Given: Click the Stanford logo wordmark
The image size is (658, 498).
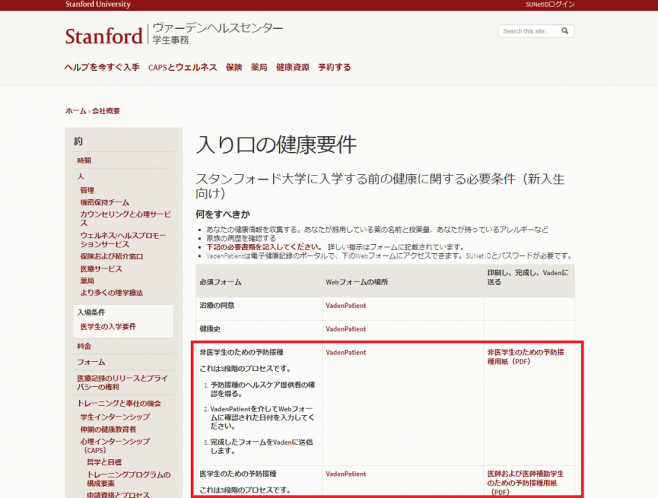Looking at the screenshot, I should pos(104,36).
